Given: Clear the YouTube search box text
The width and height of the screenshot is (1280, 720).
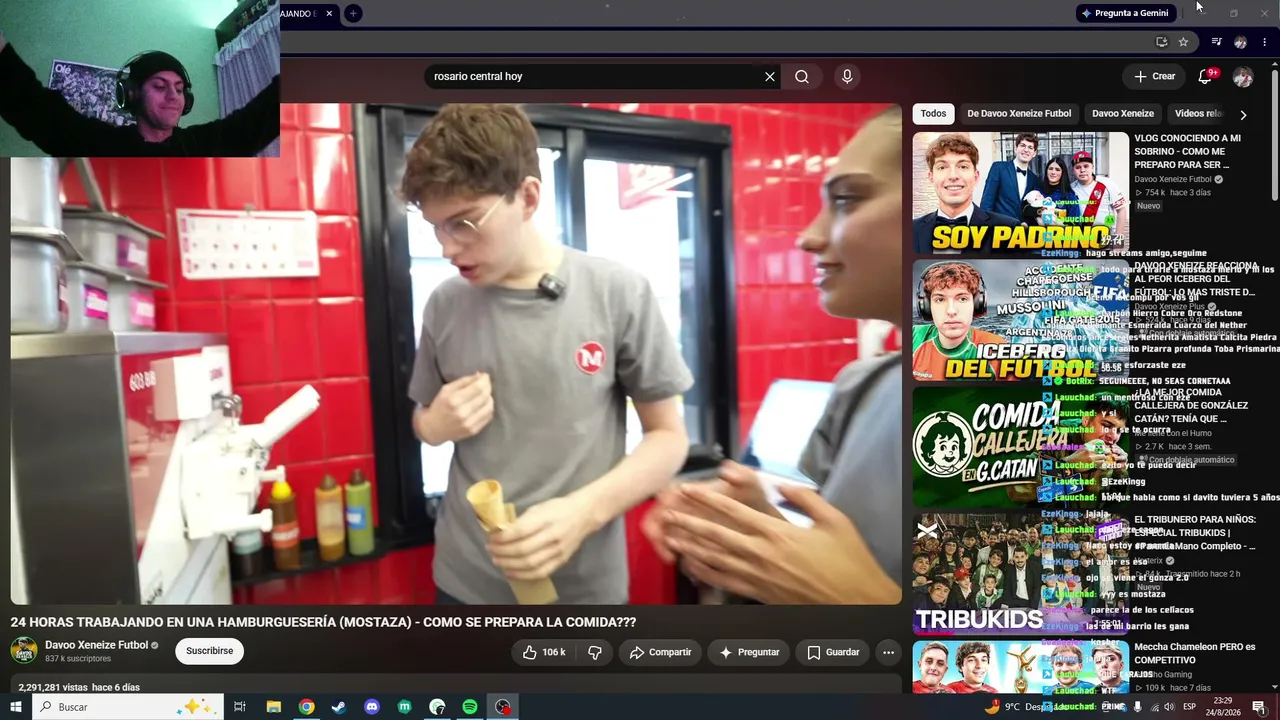Looking at the screenshot, I should [770, 76].
